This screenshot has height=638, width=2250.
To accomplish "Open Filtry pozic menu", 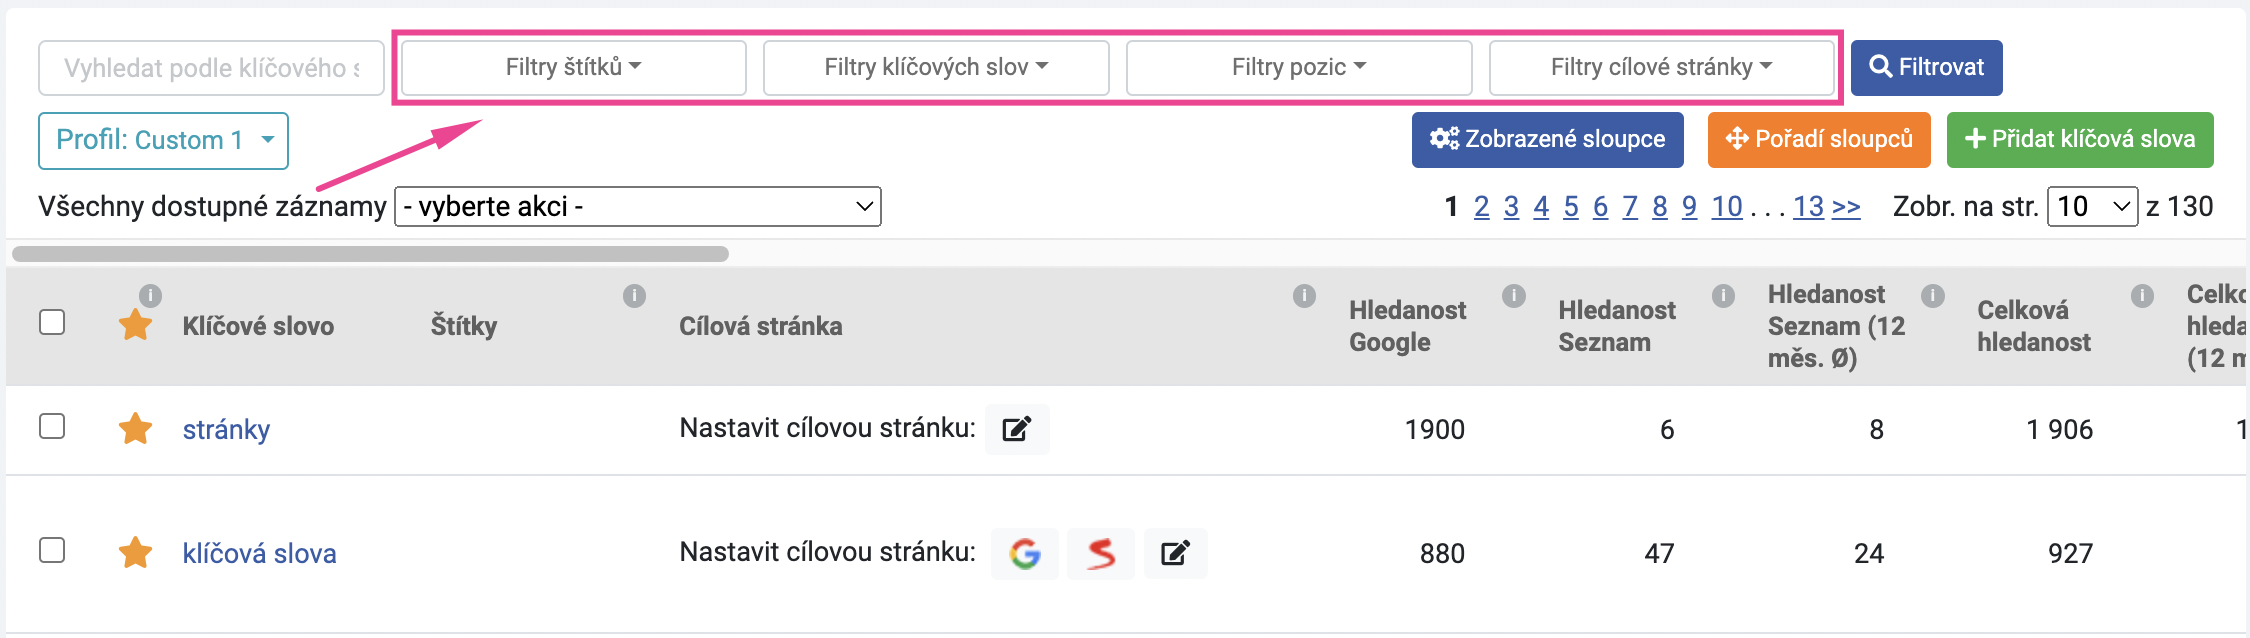I will point(1299,67).
